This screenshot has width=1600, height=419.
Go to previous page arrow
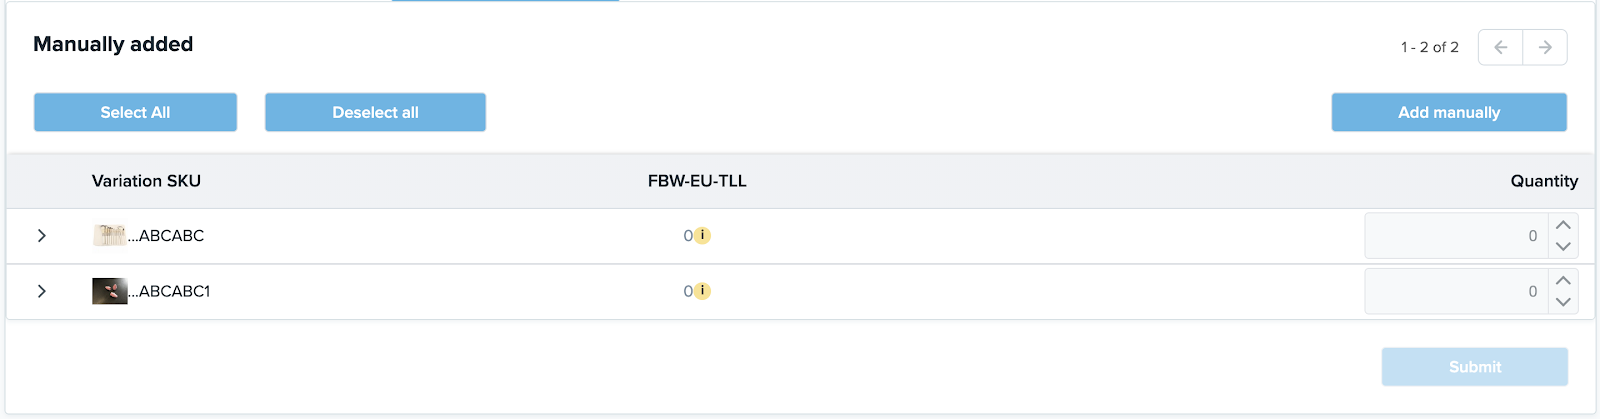1500,47
